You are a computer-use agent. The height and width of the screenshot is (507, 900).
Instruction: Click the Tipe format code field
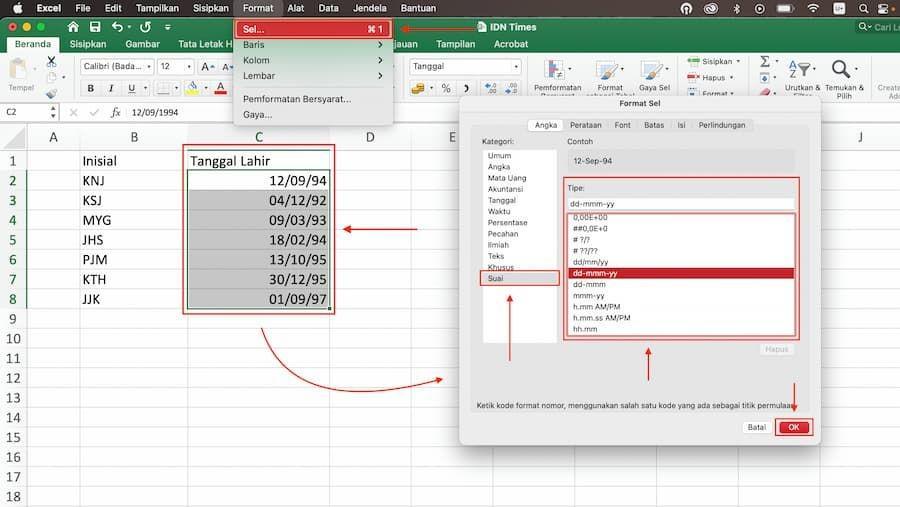click(681, 204)
